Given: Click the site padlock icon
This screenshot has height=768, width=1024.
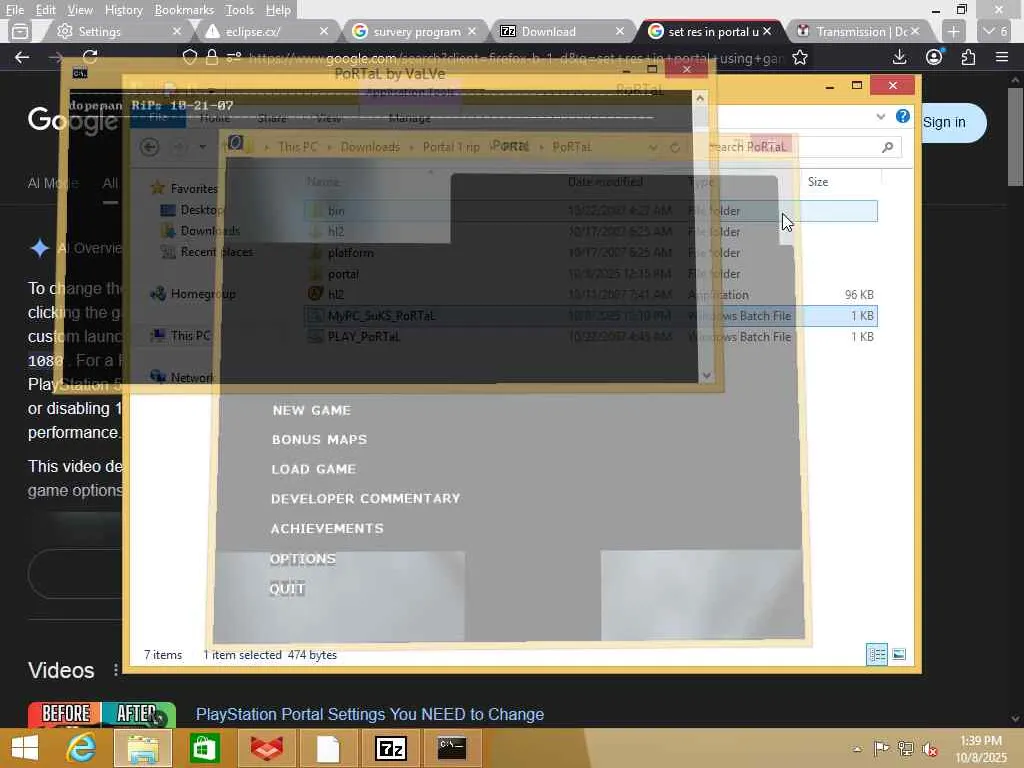Looking at the screenshot, I should pyautogui.click(x=212, y=57).
